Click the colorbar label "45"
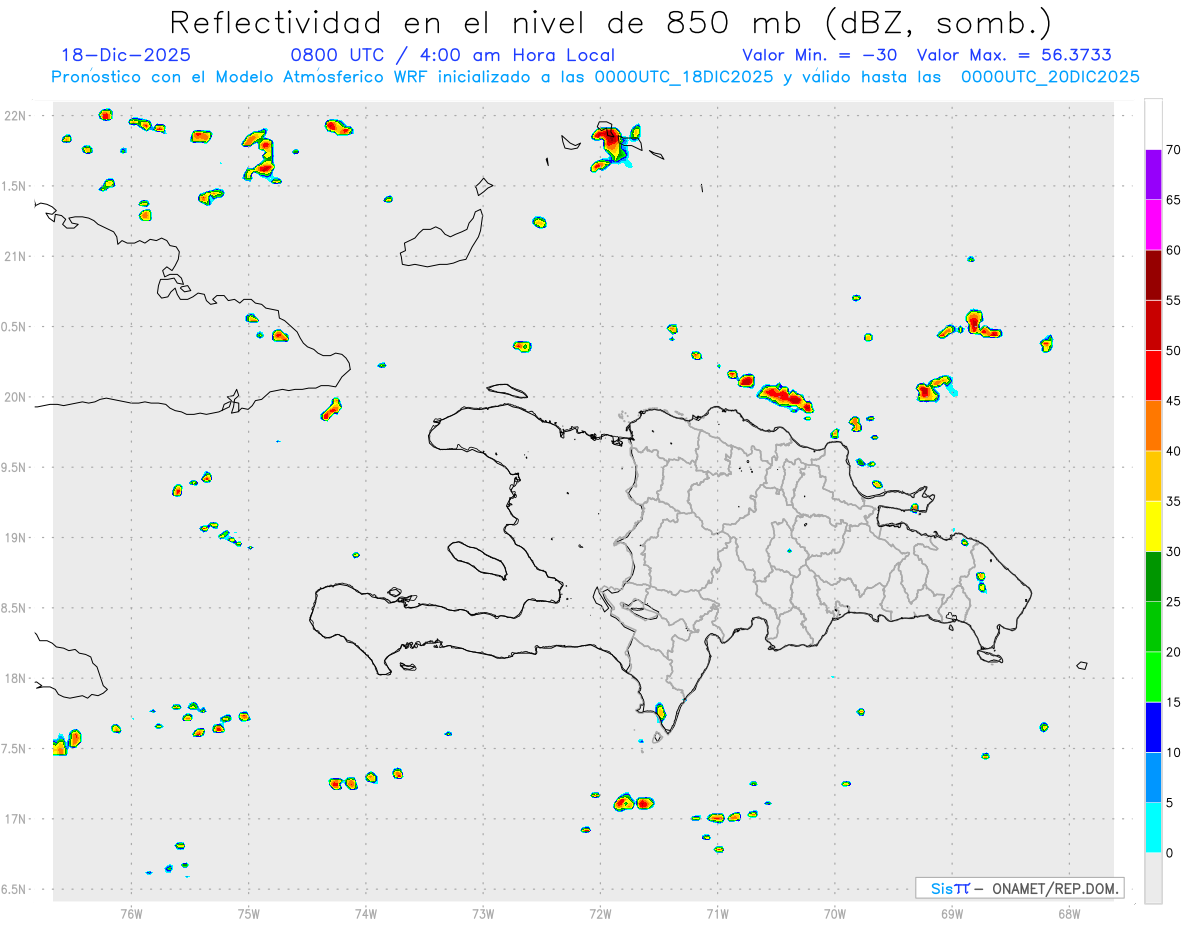The image size is (1200, 927). coord(1173,401)
